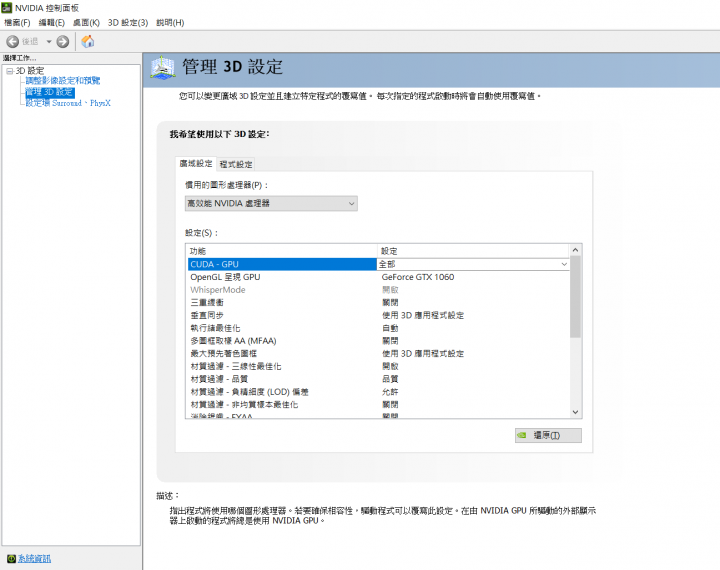Click the settings list scroll up arrow
The width and height of the screenshot is (720, 570).
[x=575, y=250]
